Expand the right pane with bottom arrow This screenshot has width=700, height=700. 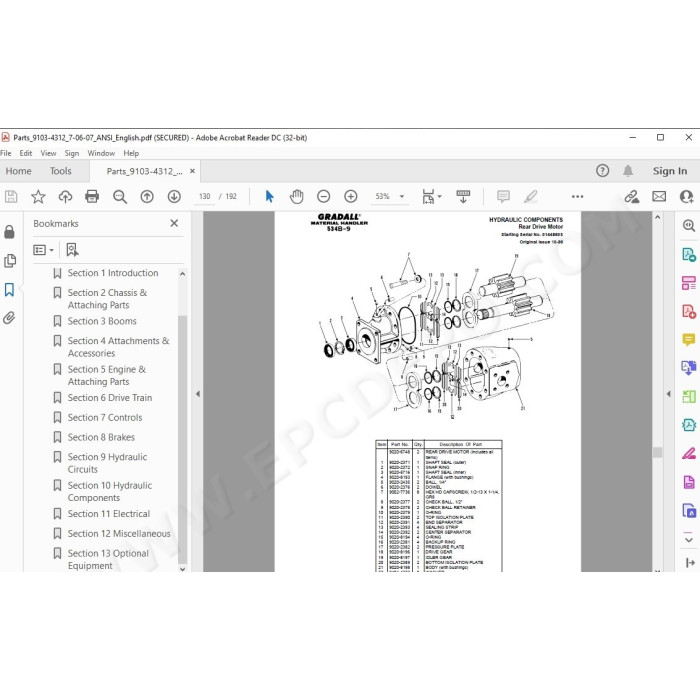point(690,563)
